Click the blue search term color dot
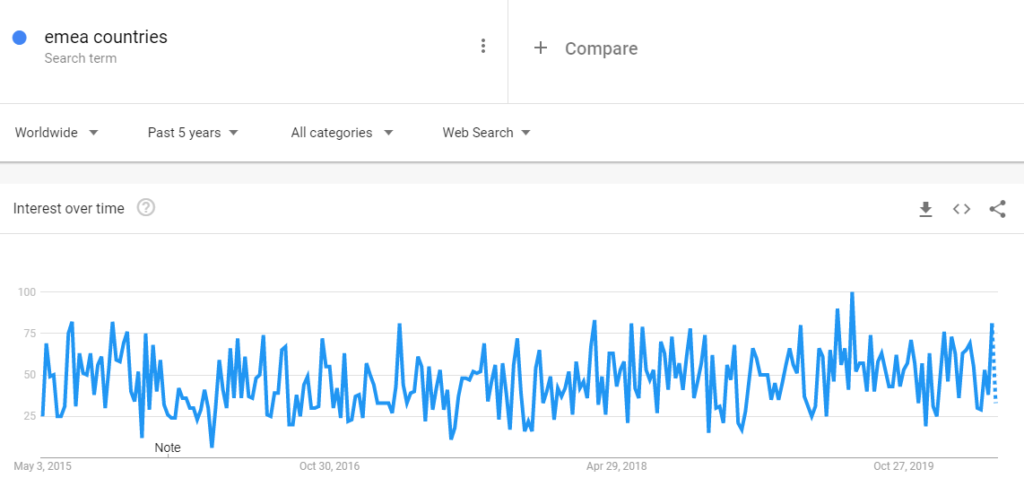The height and width of the screenshot is (504, 1024). pos(19,38)
